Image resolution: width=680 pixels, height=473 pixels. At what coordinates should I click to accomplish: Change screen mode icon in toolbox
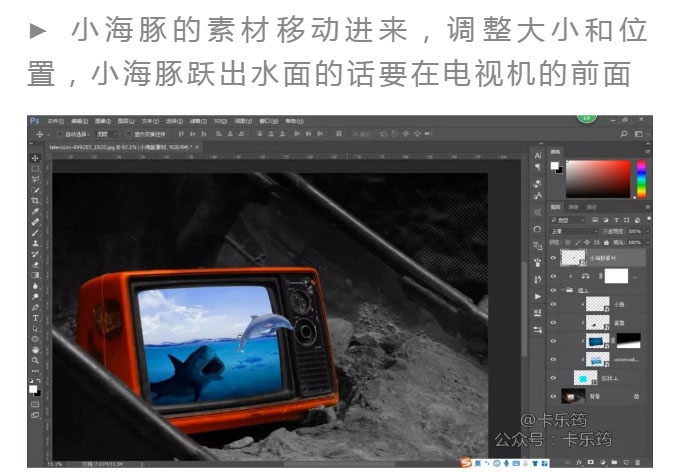(x=35, y=415)
